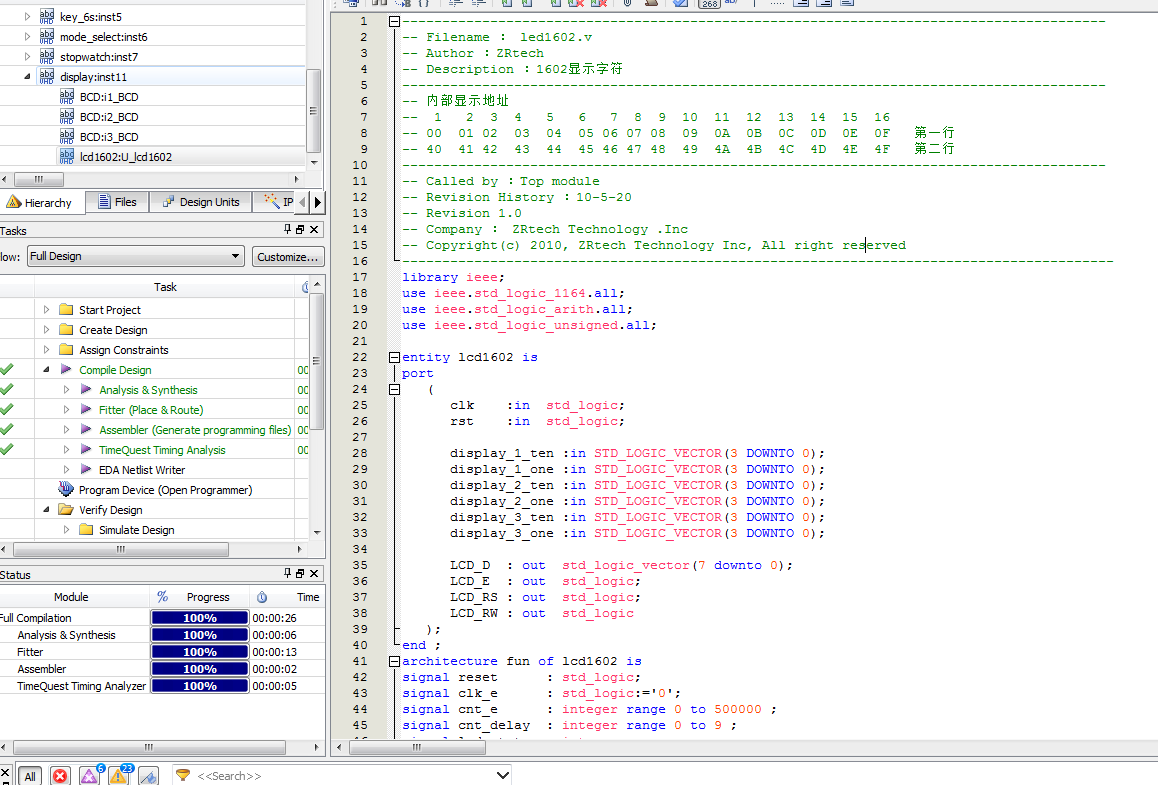Screen dimensions: 1158x785
Task: Select BCD:i2_BCD entity in hierarchy
Action: click(109, 117)
